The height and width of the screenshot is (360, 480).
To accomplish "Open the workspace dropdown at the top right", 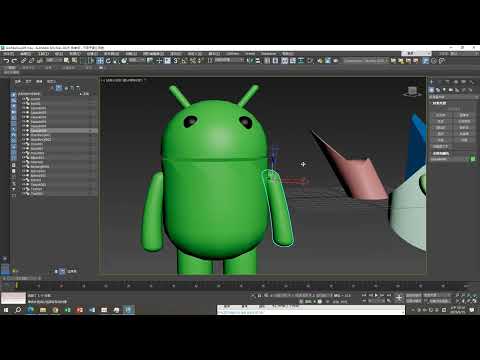I will click(416, 54).
